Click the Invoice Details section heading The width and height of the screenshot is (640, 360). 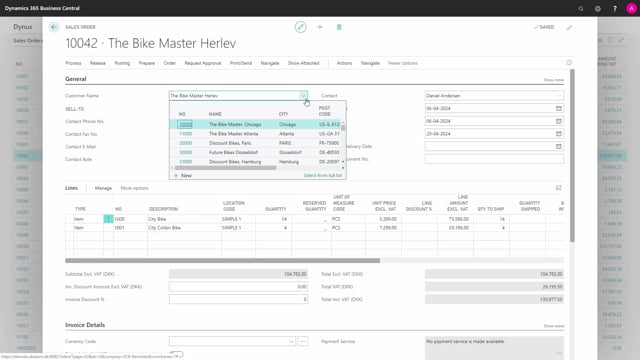(85, 325)
